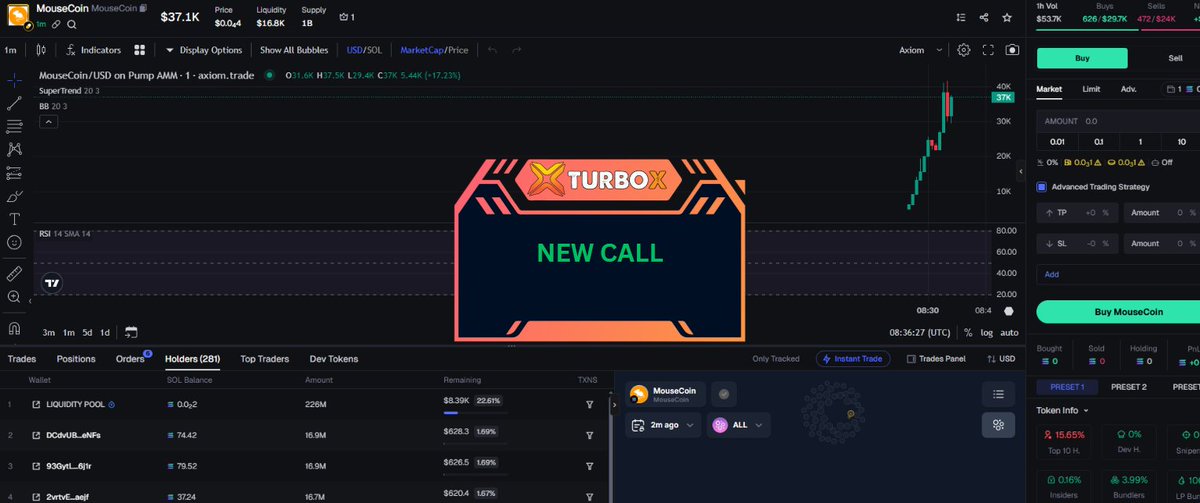This screenshot has width=1200, height=503.
Task: Enable Advanced Trading Strategy checkbox
Action: [1041, 187]
